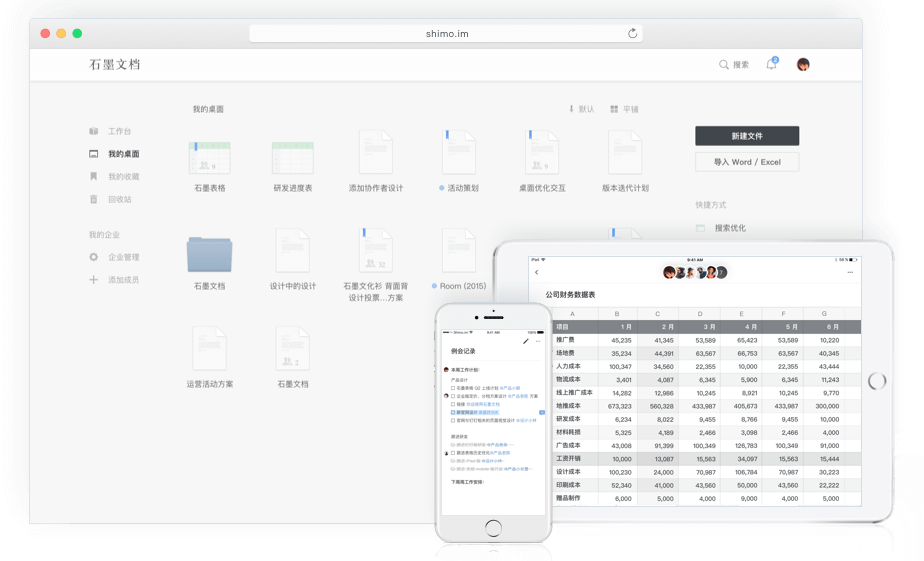Tap the pencil edit icon on phone
Image resolution: width=924 pixels, height=561 pixels.
pos(526,342)
